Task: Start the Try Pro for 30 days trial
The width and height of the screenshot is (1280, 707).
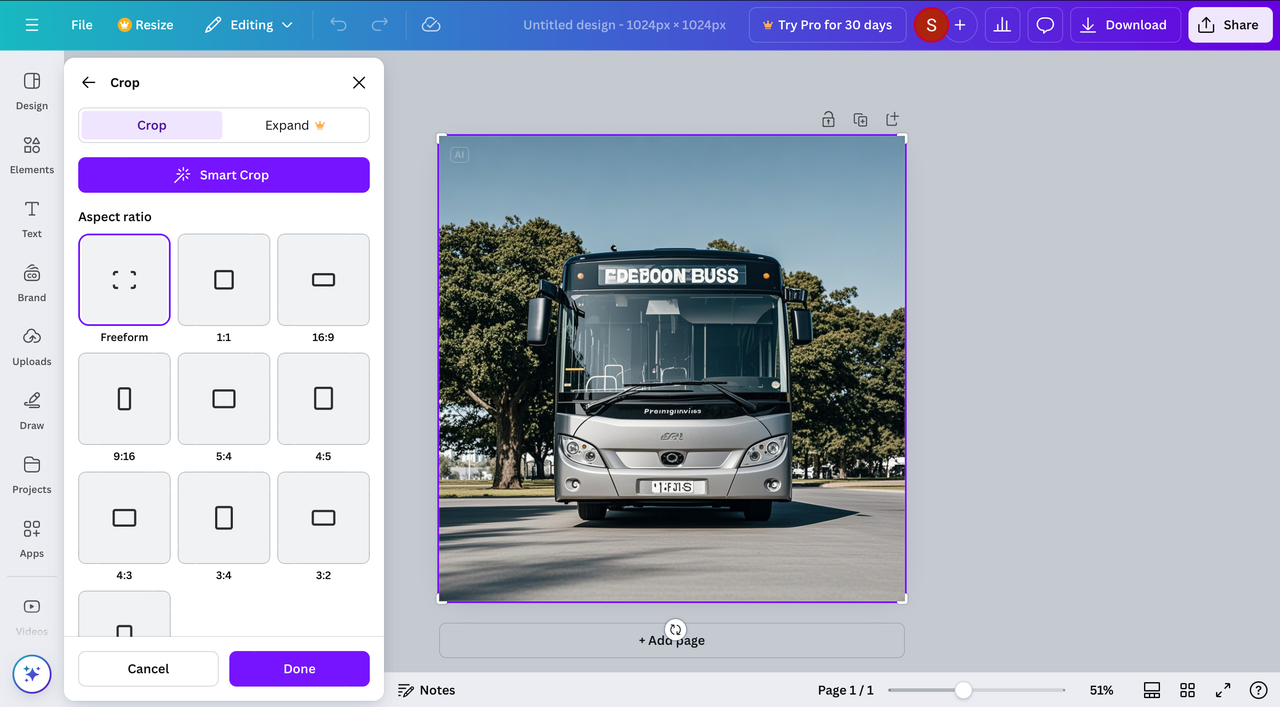Action: pos(828,25)
